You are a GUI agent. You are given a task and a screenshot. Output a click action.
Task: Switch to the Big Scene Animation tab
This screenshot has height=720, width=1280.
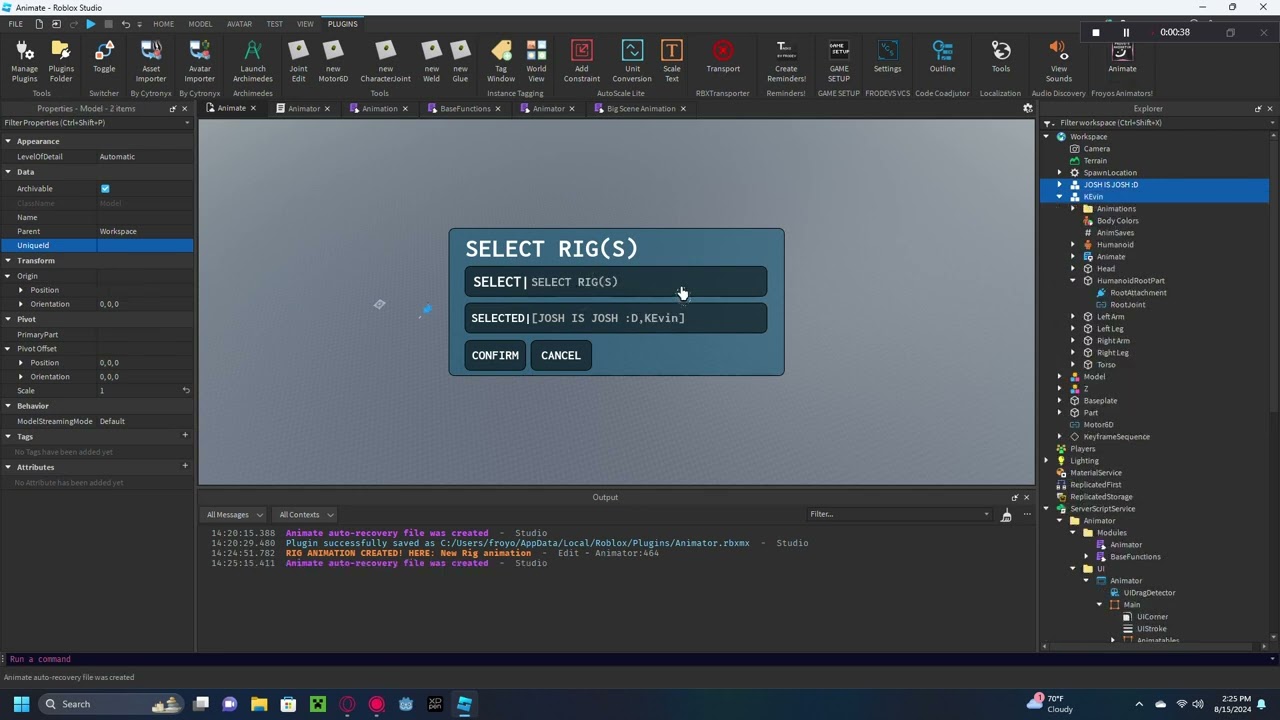640,109
